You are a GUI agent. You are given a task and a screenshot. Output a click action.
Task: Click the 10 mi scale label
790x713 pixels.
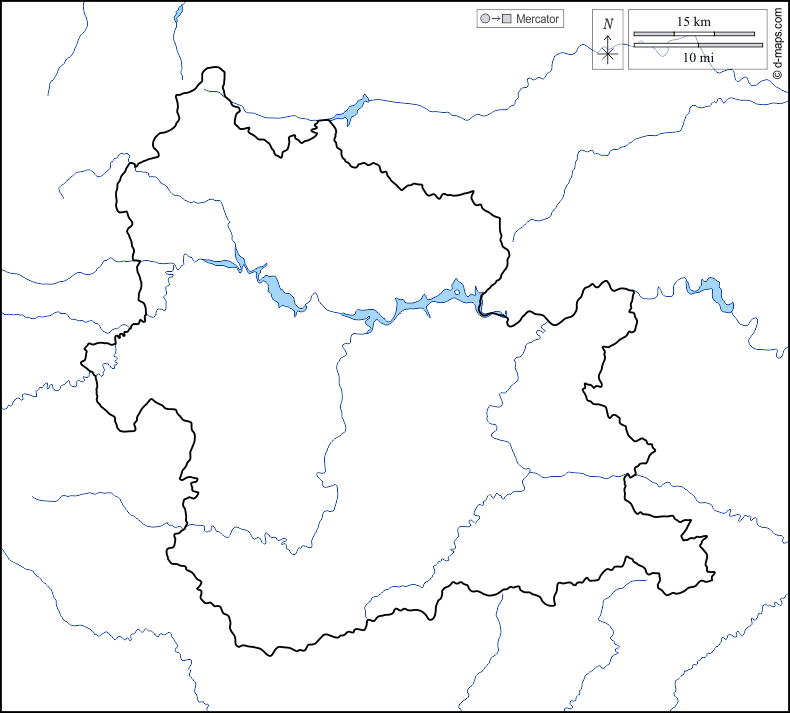[698, 57]
